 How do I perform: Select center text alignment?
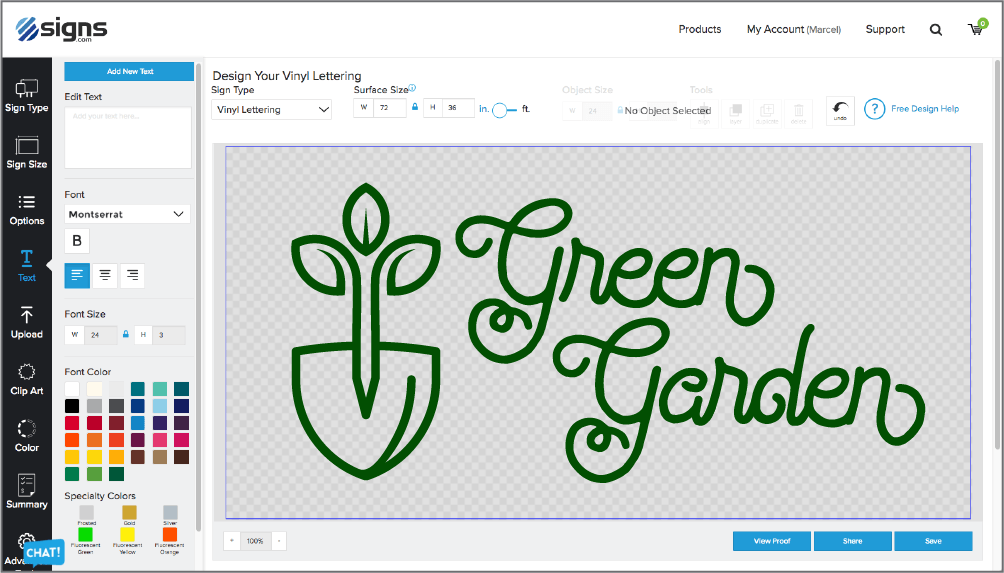click(x=104, y=276)
